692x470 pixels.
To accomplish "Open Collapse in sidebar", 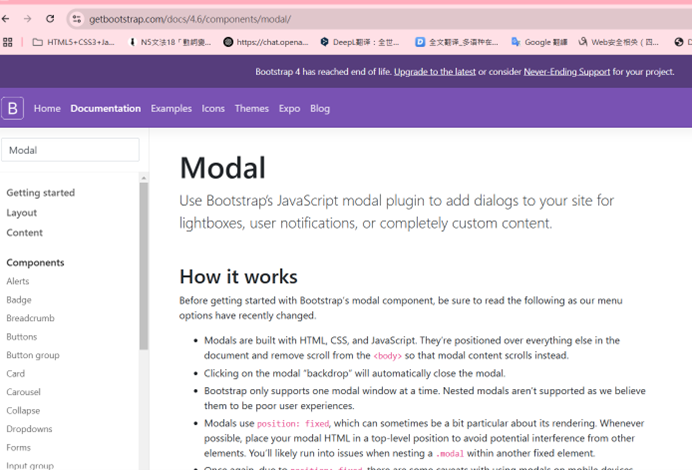I will 23,410.
